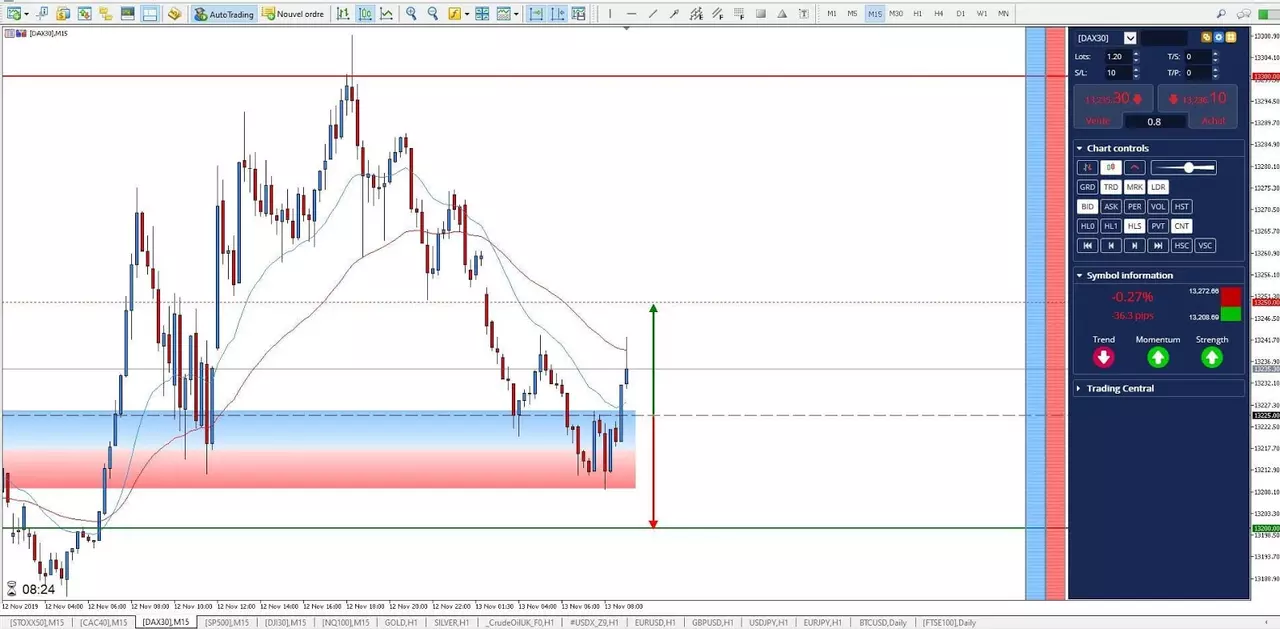The height and width of the screenshot is (629, 1280).
Task: Open the DAX30 symbol dropdown in panel
Action: (1130, 38)
